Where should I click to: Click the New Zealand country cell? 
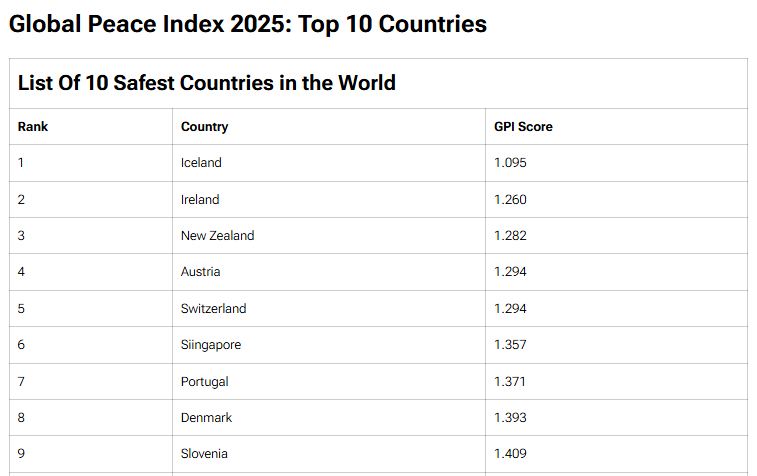[217, 236]
